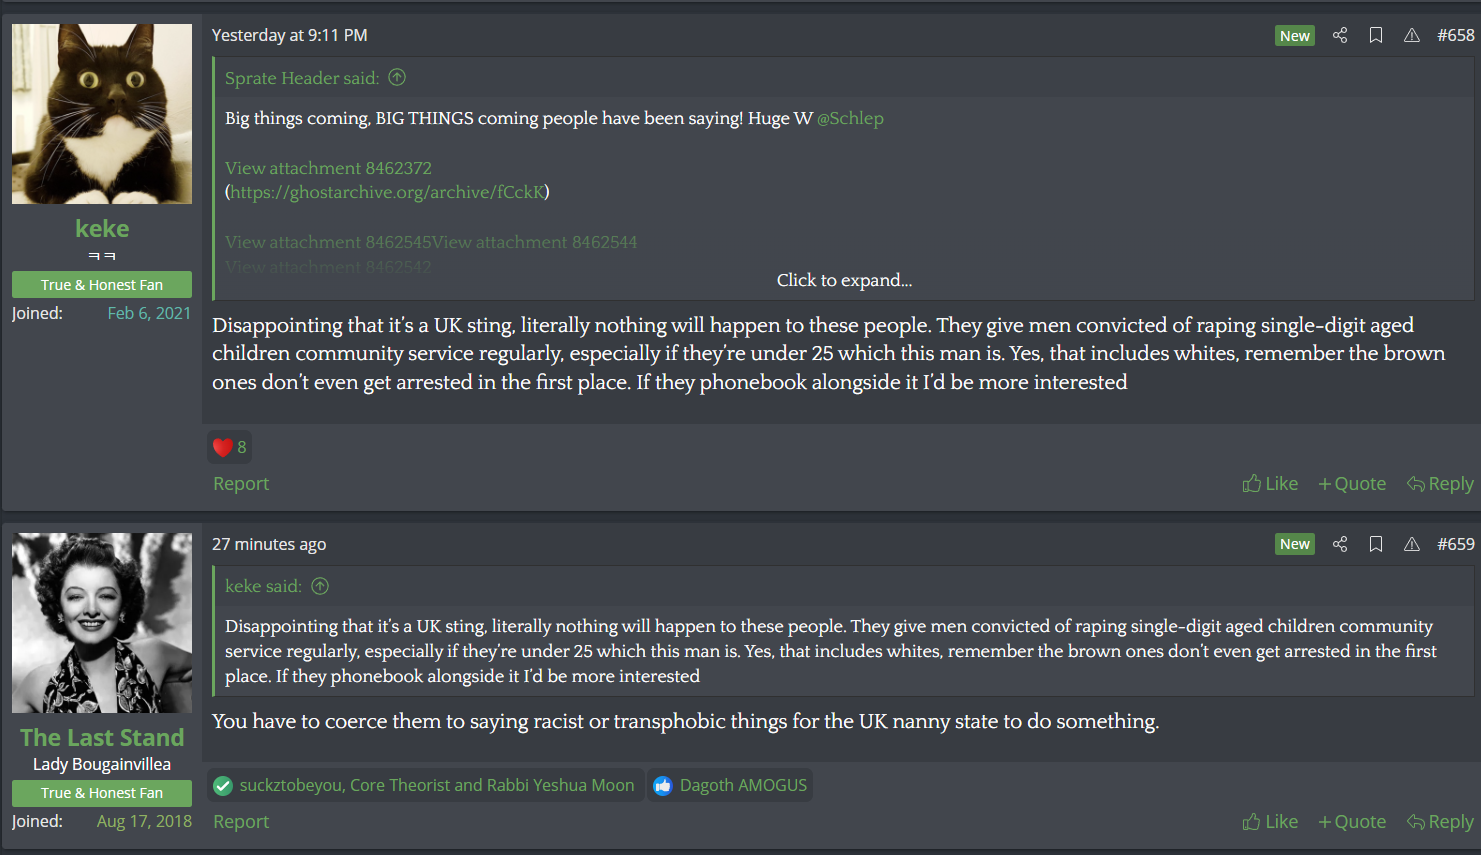Open the ghostarchive.org archive link
The image size is (1481, 855).
tap(388, 192)
